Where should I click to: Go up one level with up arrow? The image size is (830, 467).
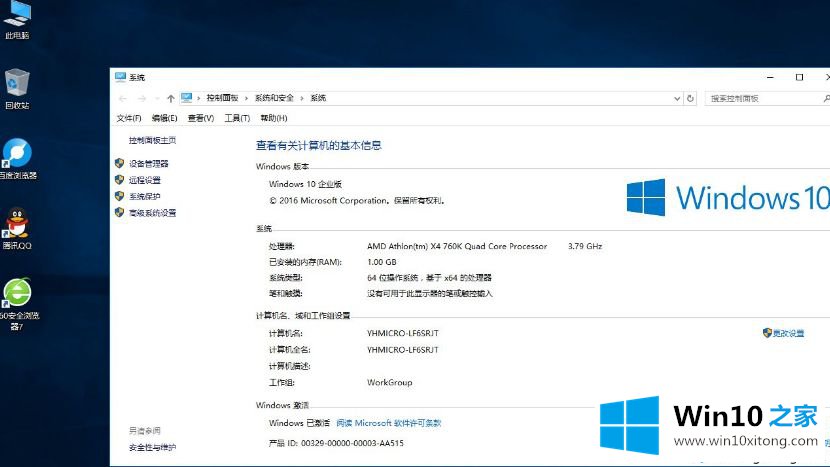pyautogui.click(x=170, y=98)
